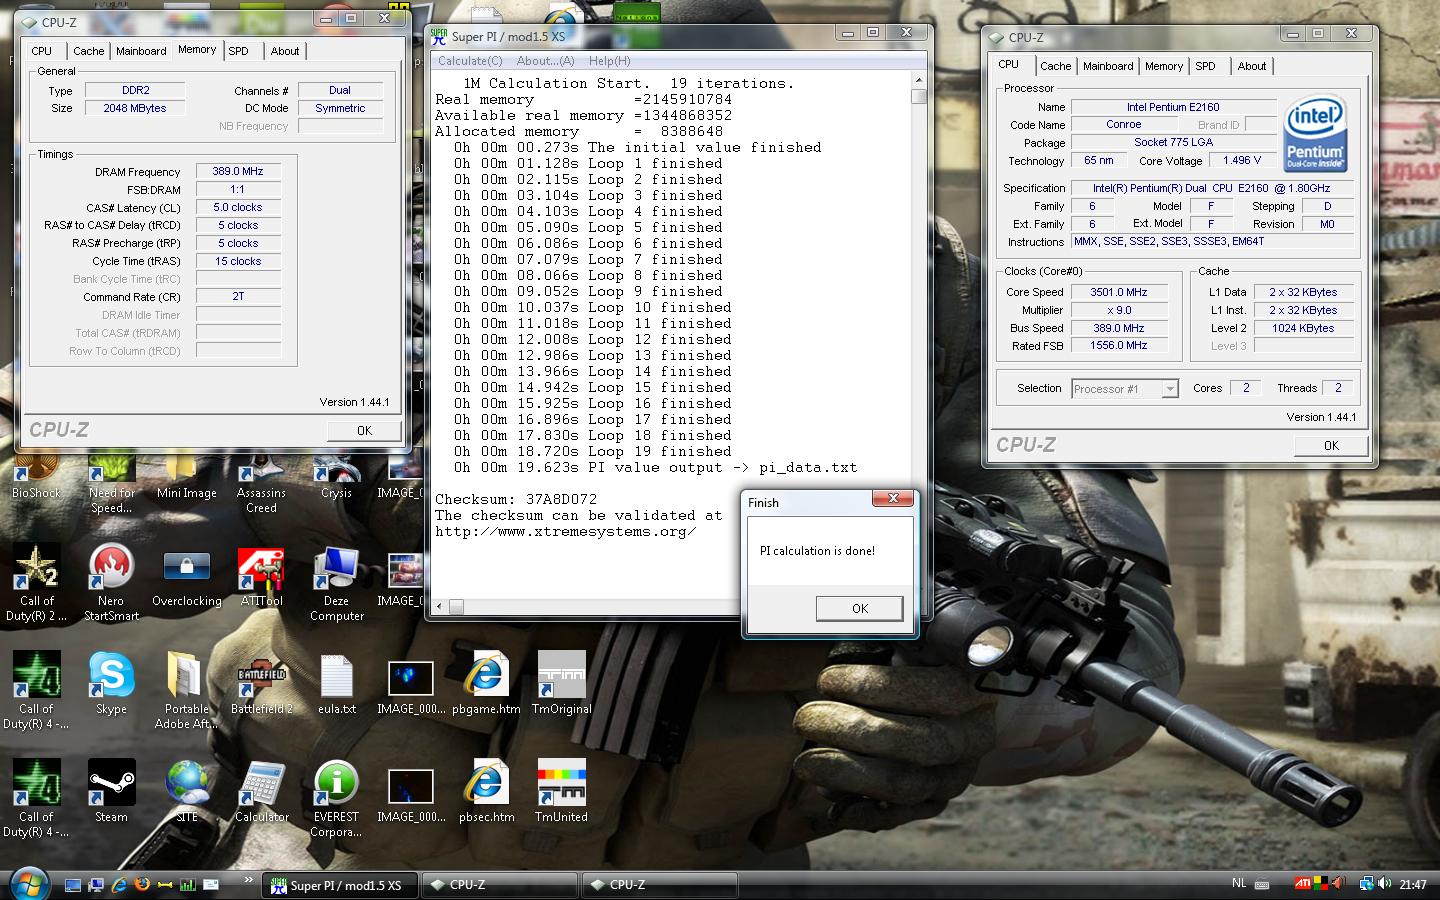
Task: Open Mainboard tab in right CPU-Z window
Action: tap(1108, 66)
